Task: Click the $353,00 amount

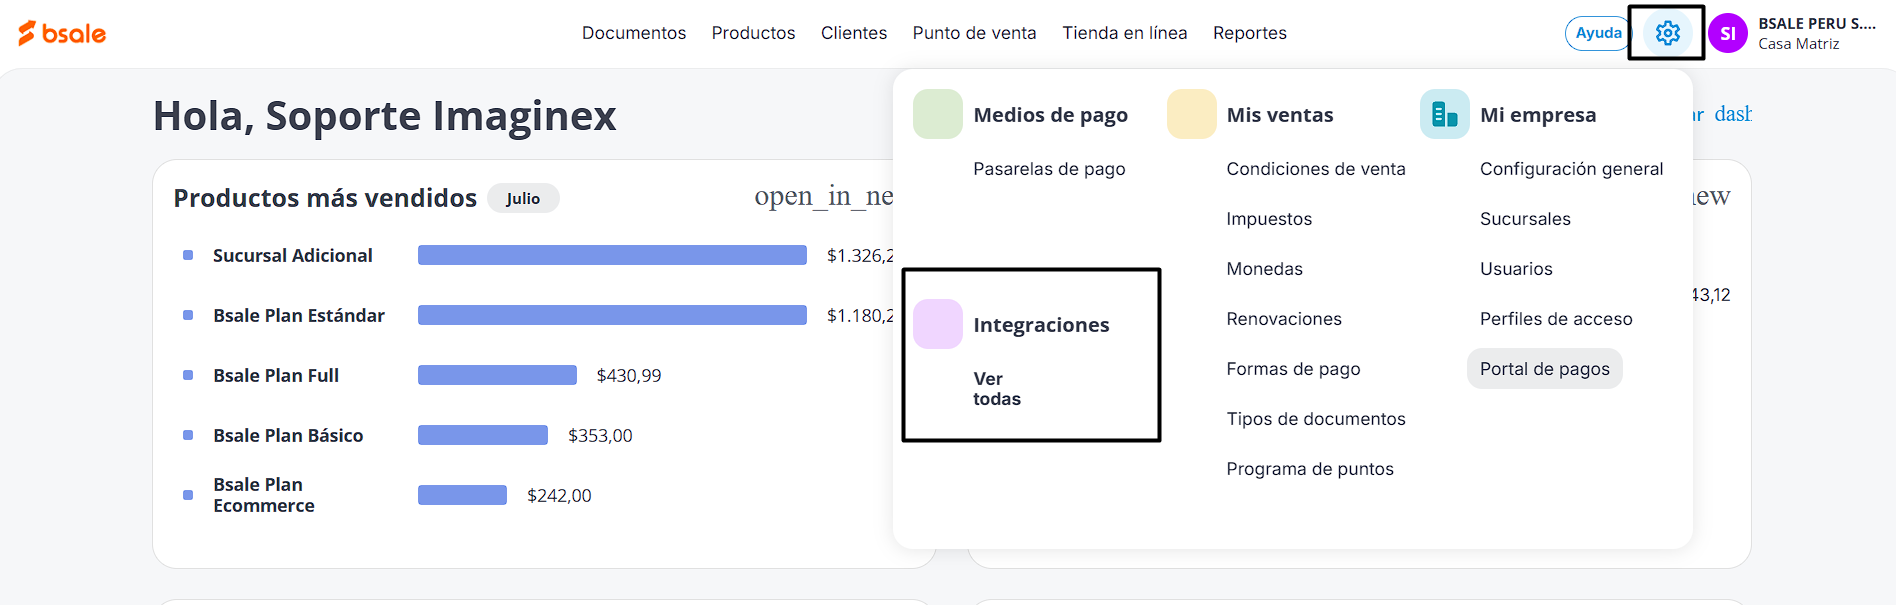Action: coord(600,436)
